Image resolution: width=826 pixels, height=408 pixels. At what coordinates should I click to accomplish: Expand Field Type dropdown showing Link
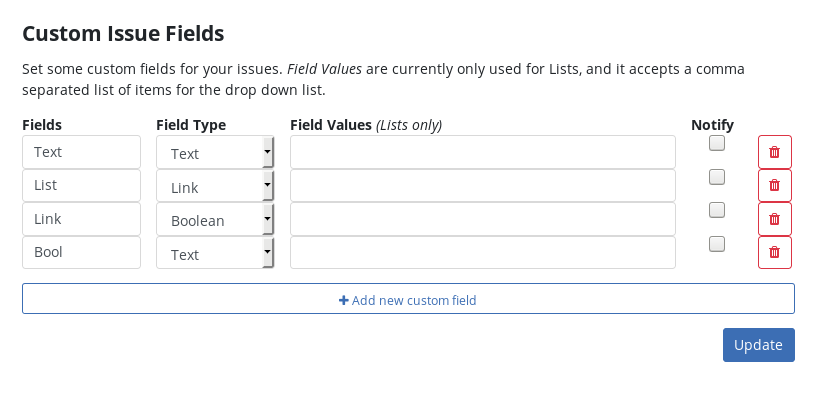215,185
